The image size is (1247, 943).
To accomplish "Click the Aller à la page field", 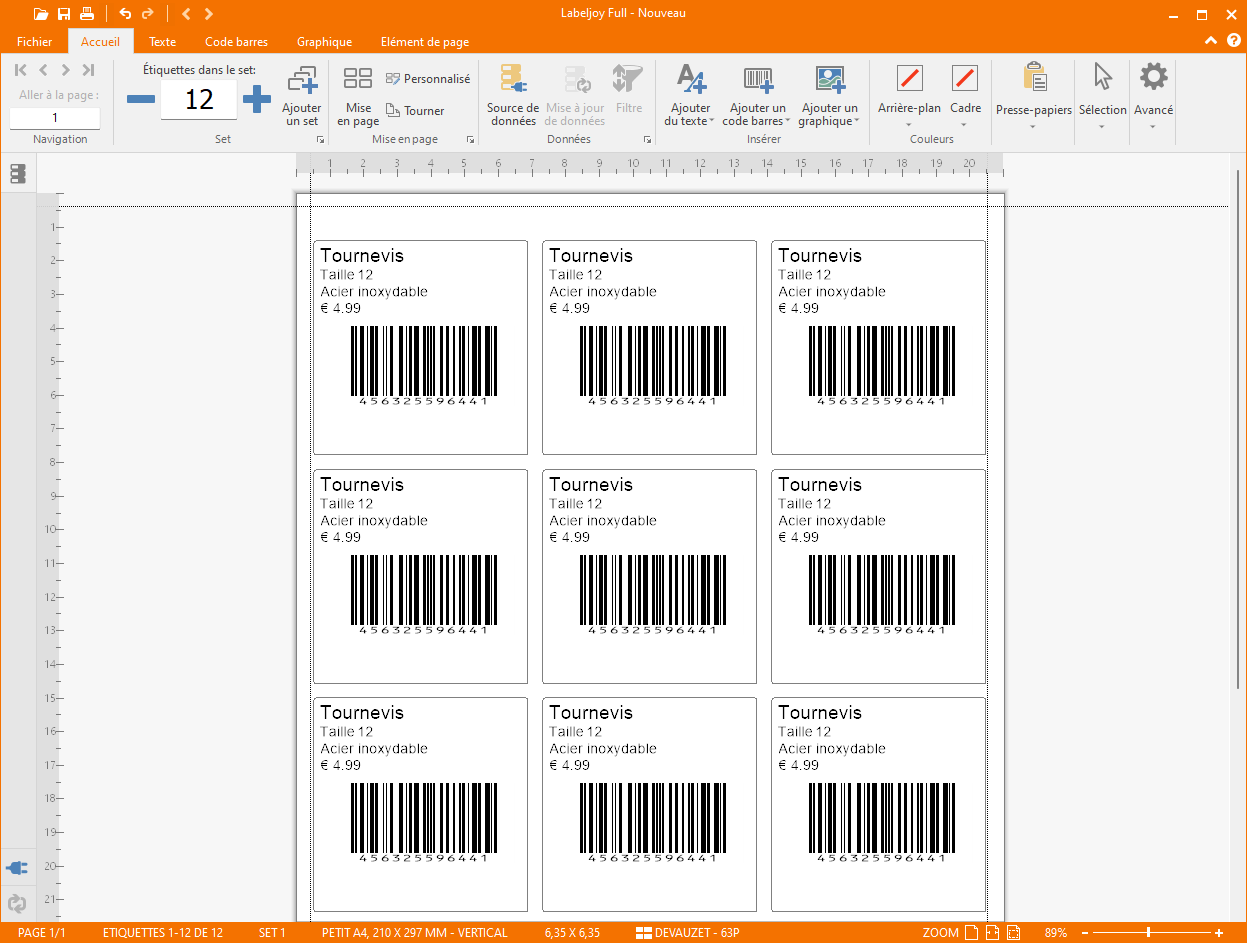I will 55,118.
